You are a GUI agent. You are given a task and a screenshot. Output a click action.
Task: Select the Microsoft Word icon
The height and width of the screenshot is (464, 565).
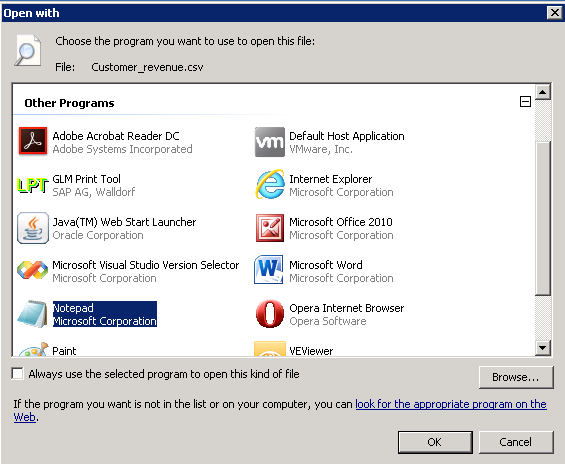pos(269,270)
